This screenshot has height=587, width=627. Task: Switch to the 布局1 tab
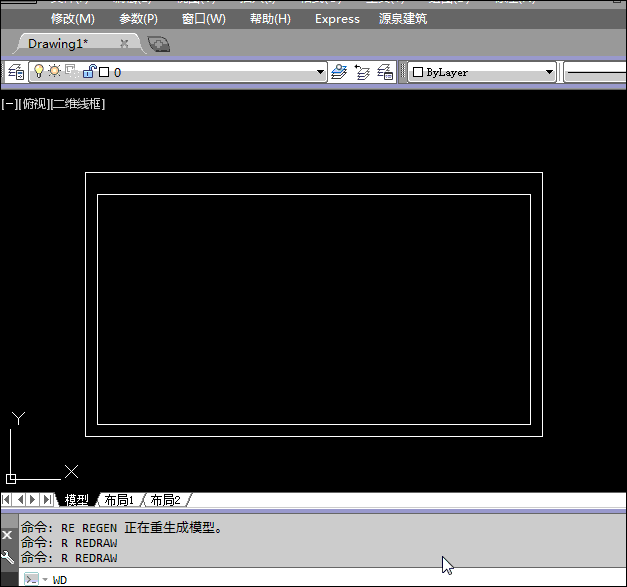click(119, 500)
